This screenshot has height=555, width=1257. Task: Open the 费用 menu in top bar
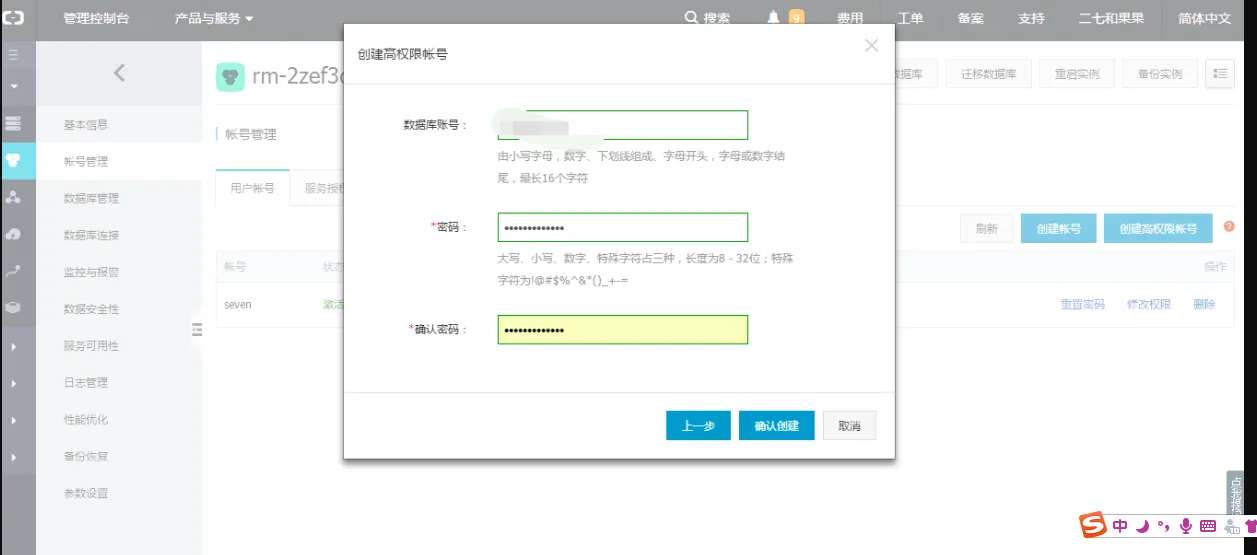point(850,18)
